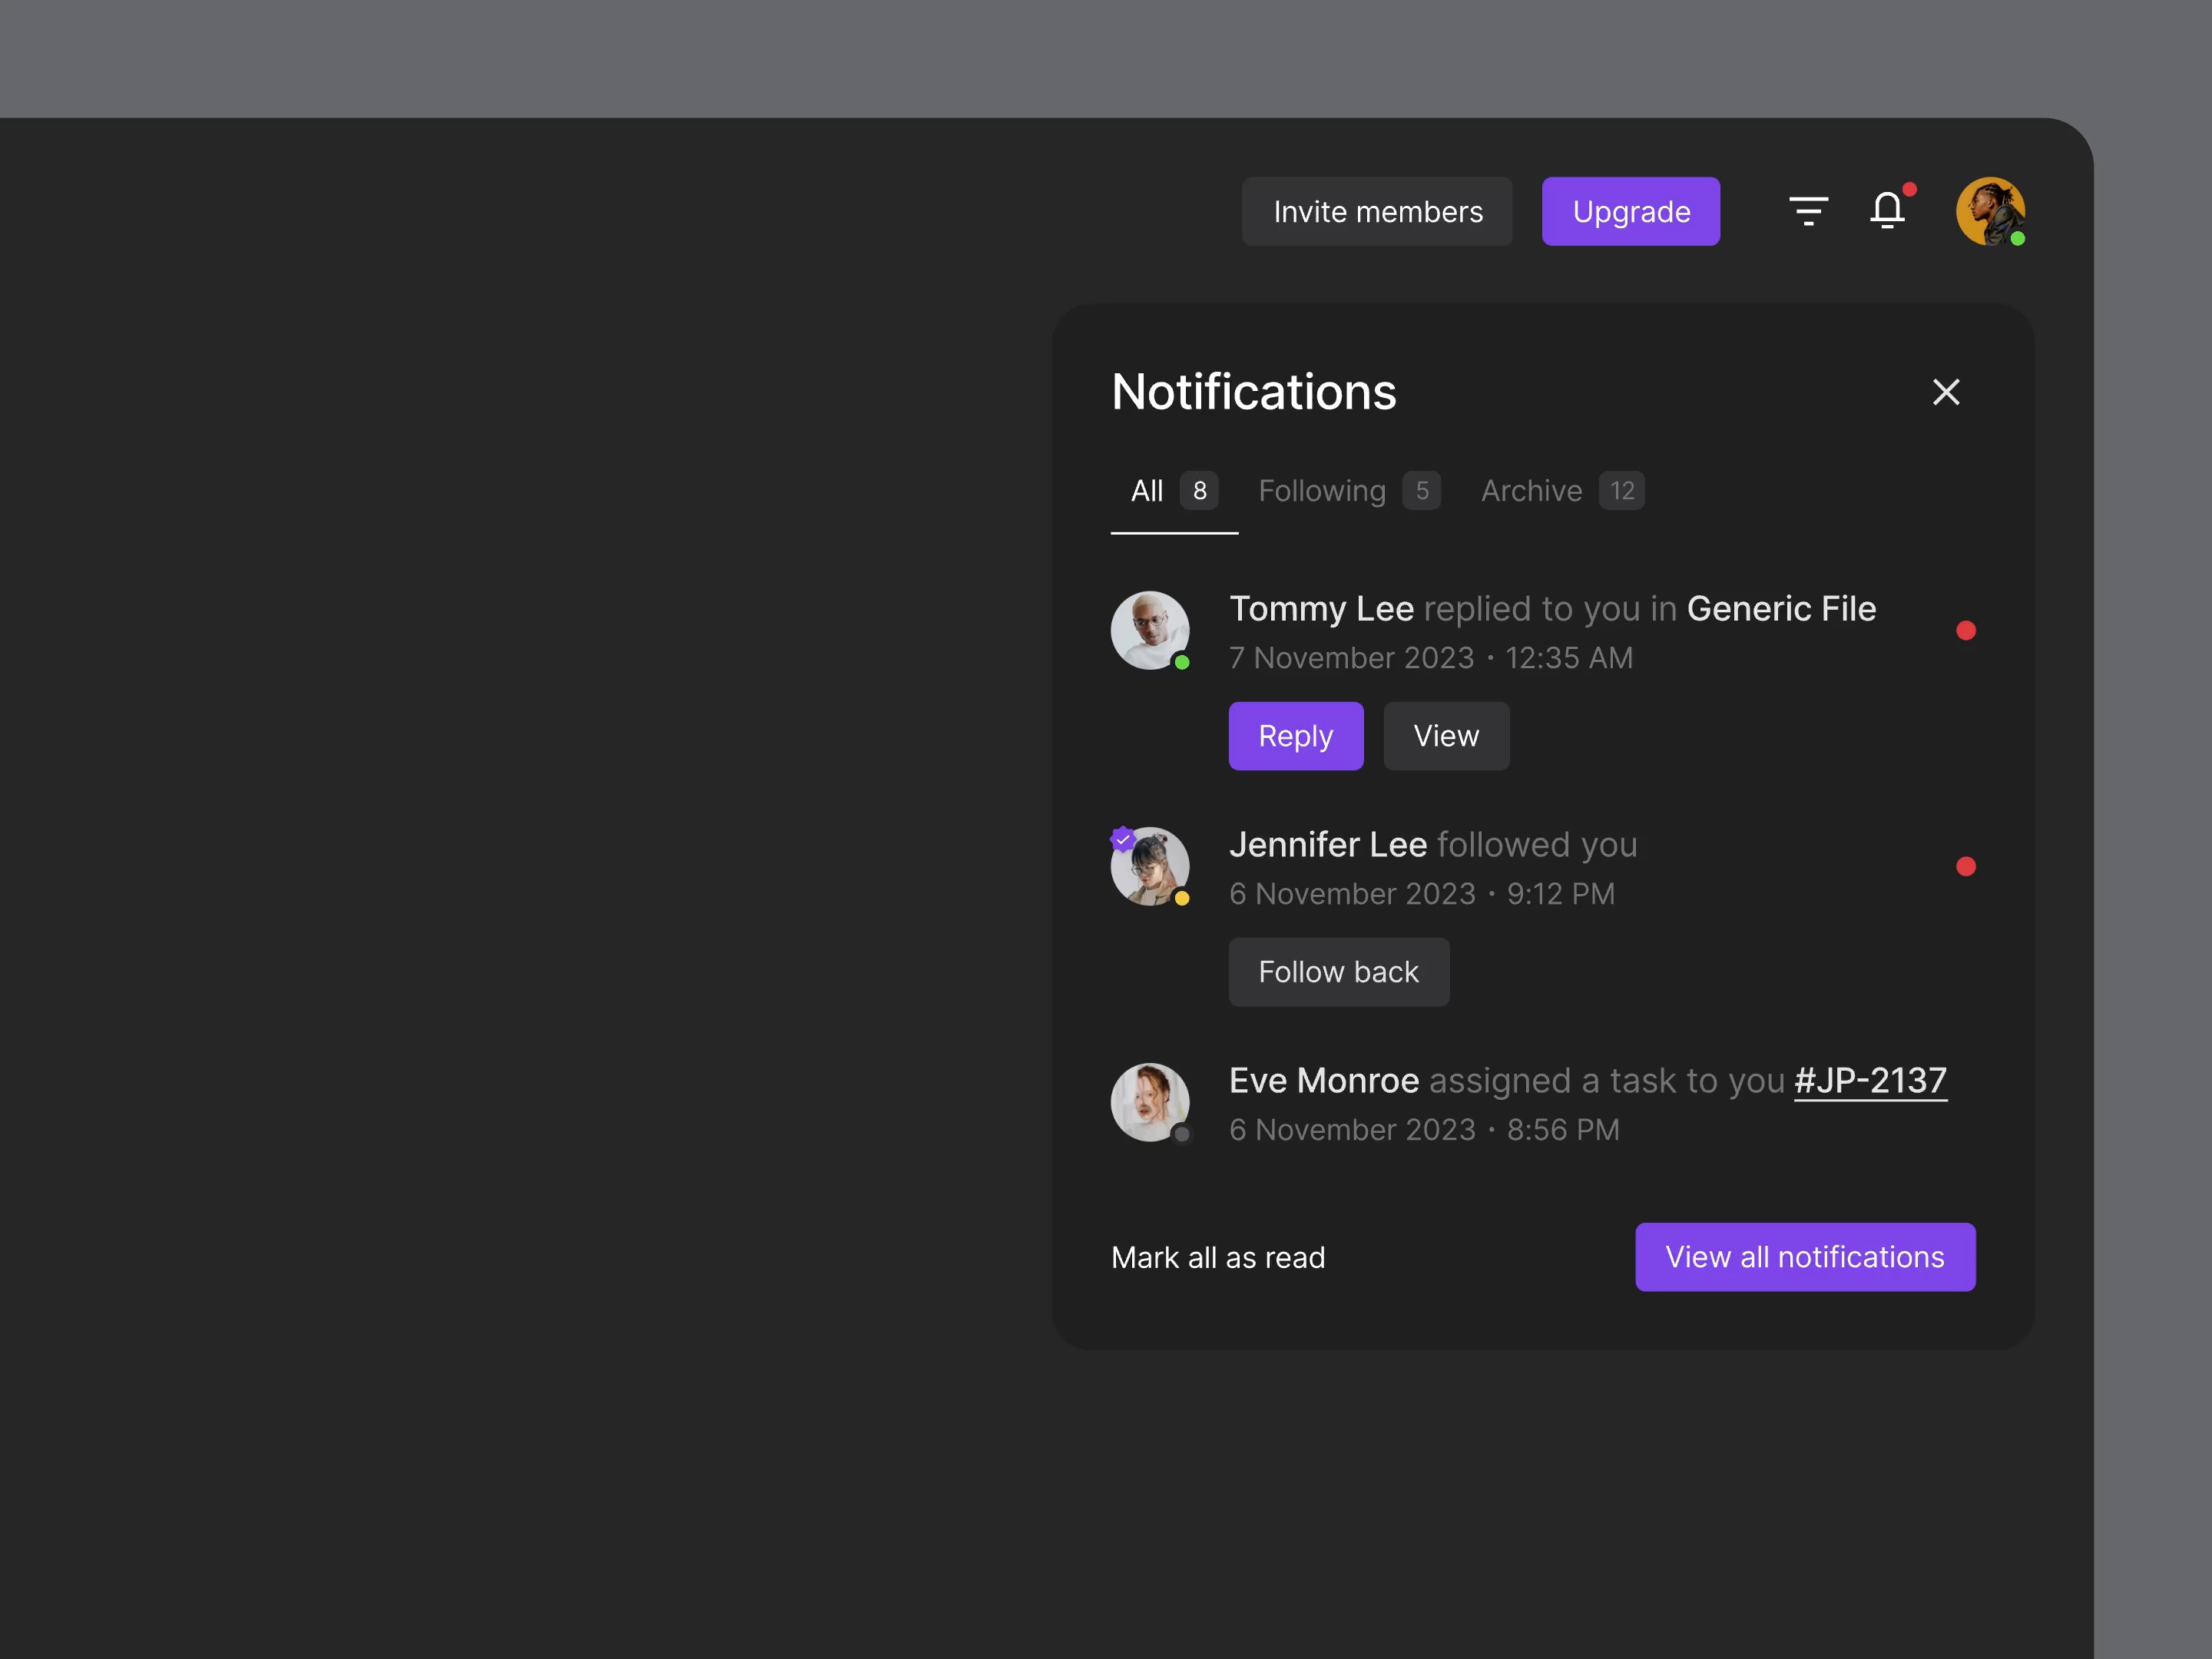Open the Archive tab

pos(1531,491)
